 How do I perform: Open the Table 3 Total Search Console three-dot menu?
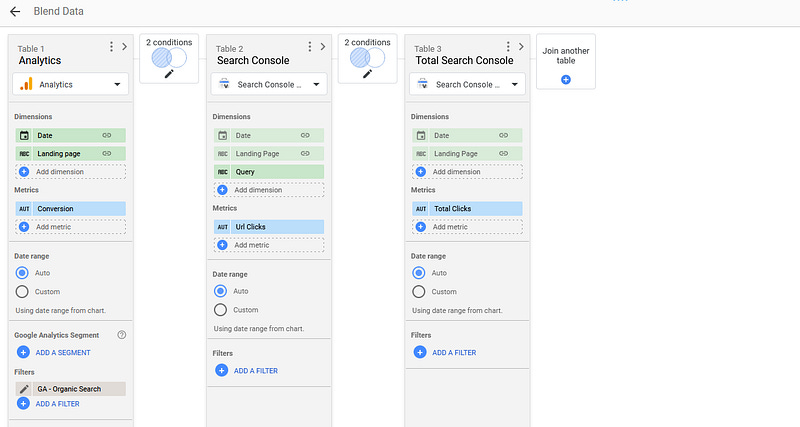tap(508, 47)
